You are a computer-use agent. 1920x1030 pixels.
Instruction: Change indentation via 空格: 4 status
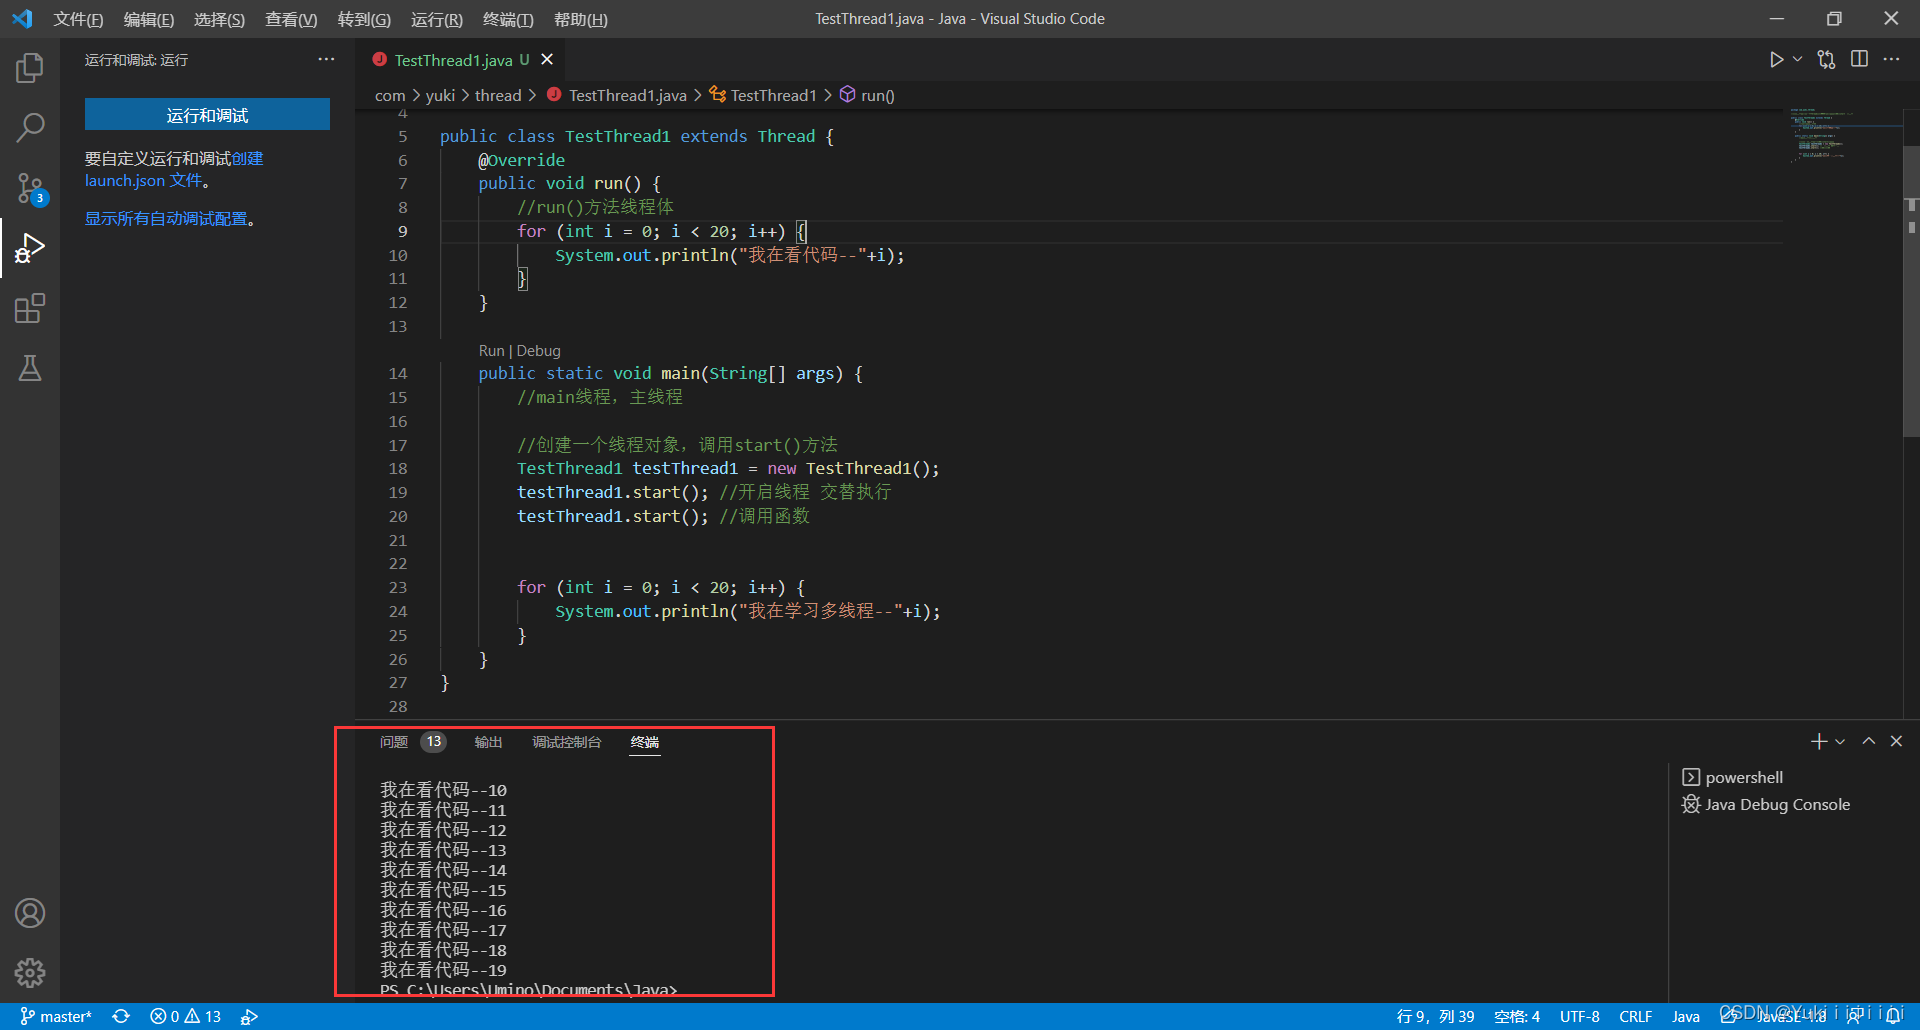(x=1516, y=1016)
